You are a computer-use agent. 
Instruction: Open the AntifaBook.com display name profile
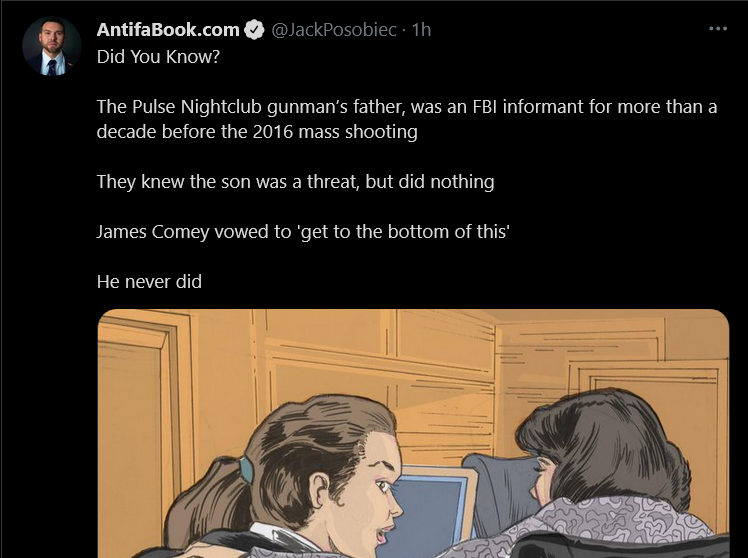click(168, 30)
